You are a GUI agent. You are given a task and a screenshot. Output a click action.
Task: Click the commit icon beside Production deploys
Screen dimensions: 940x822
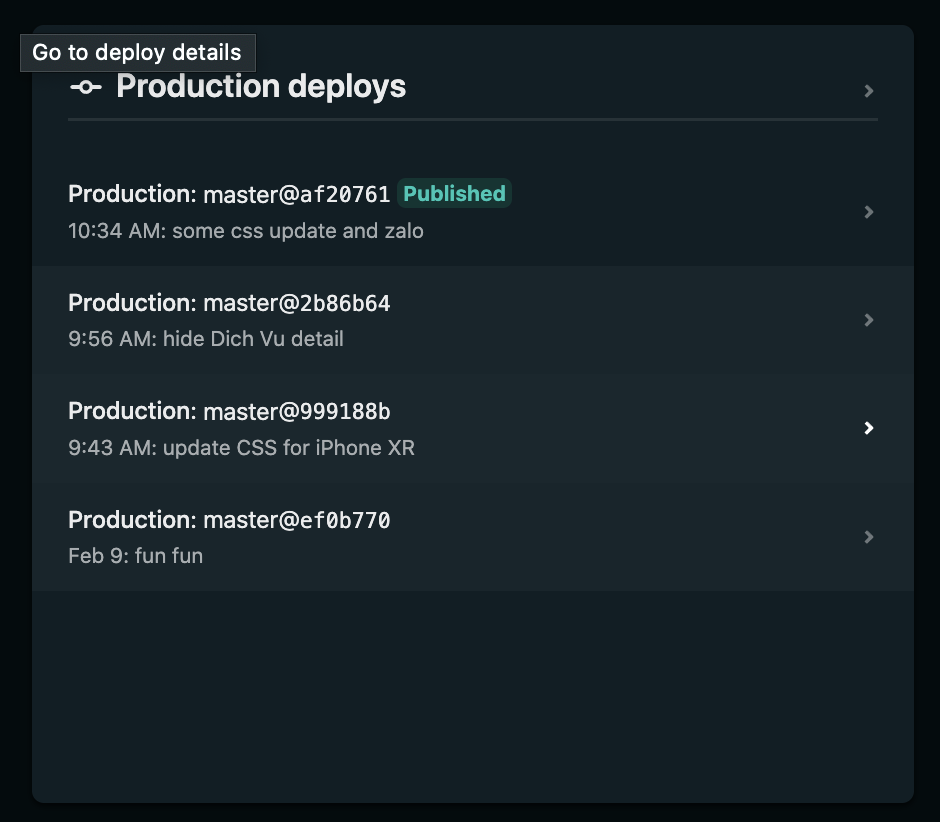pos(85,88)
